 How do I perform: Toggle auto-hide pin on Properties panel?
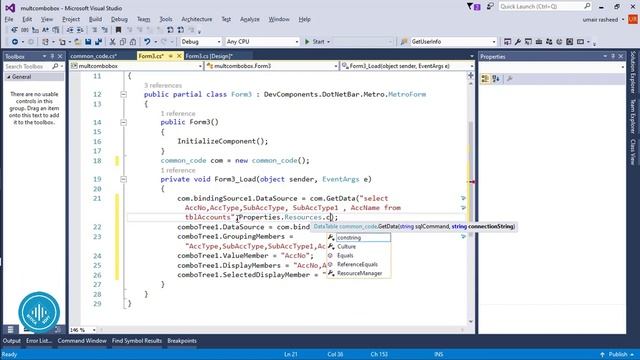(613, 56)
